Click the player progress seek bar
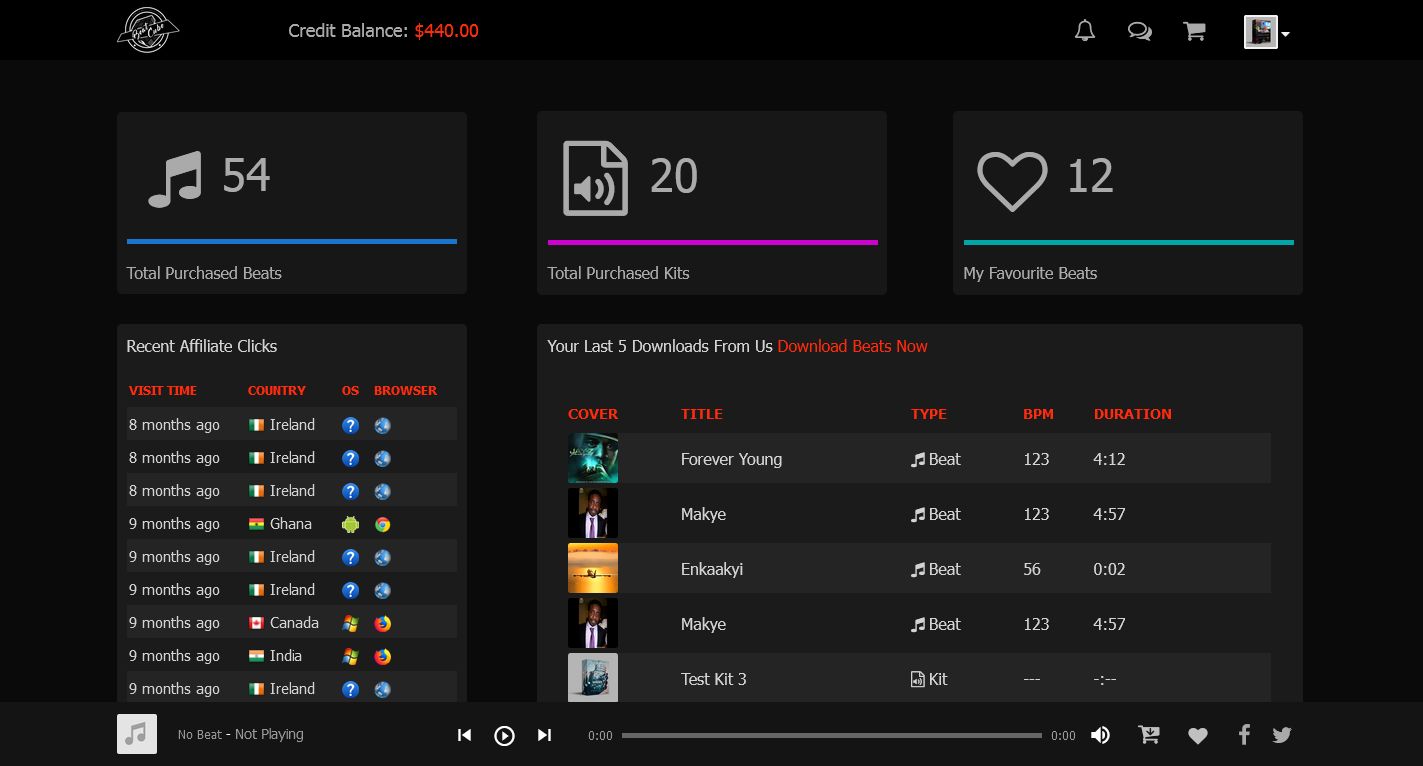Viewport: 1423px width, 766px height. [x=831, y=735]
